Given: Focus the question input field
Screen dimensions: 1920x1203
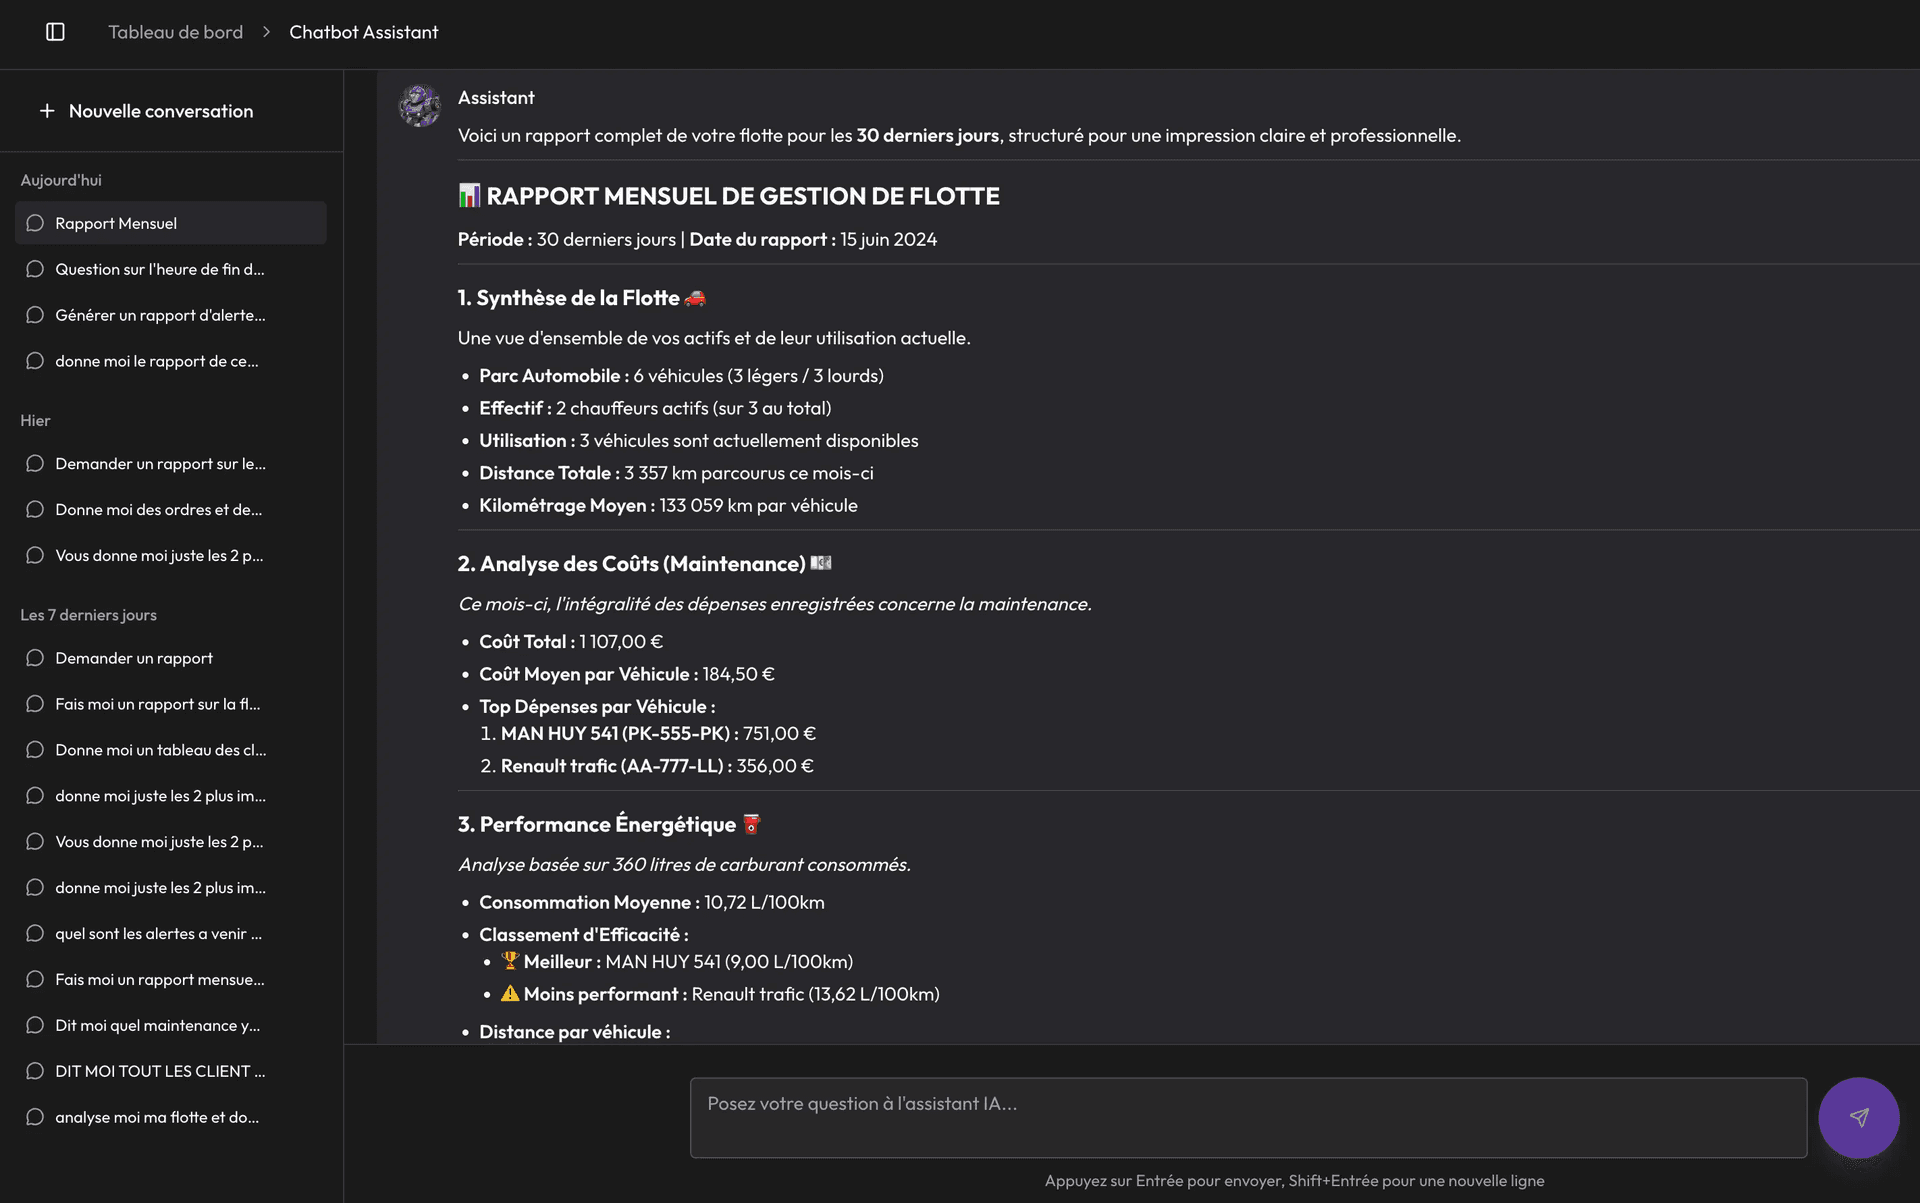Looking at the screenshot, I should coord(1247,1117).
